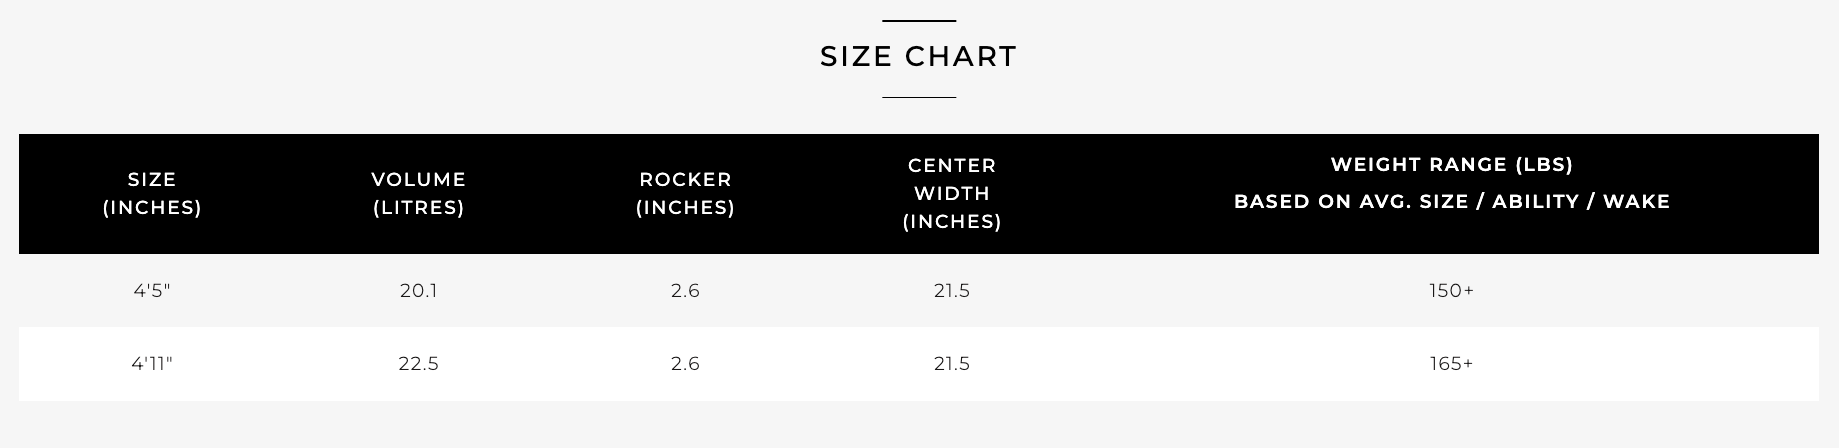Select the 165+ weight range cell
The image size is (1839, 448).
tap(1451, 364)
